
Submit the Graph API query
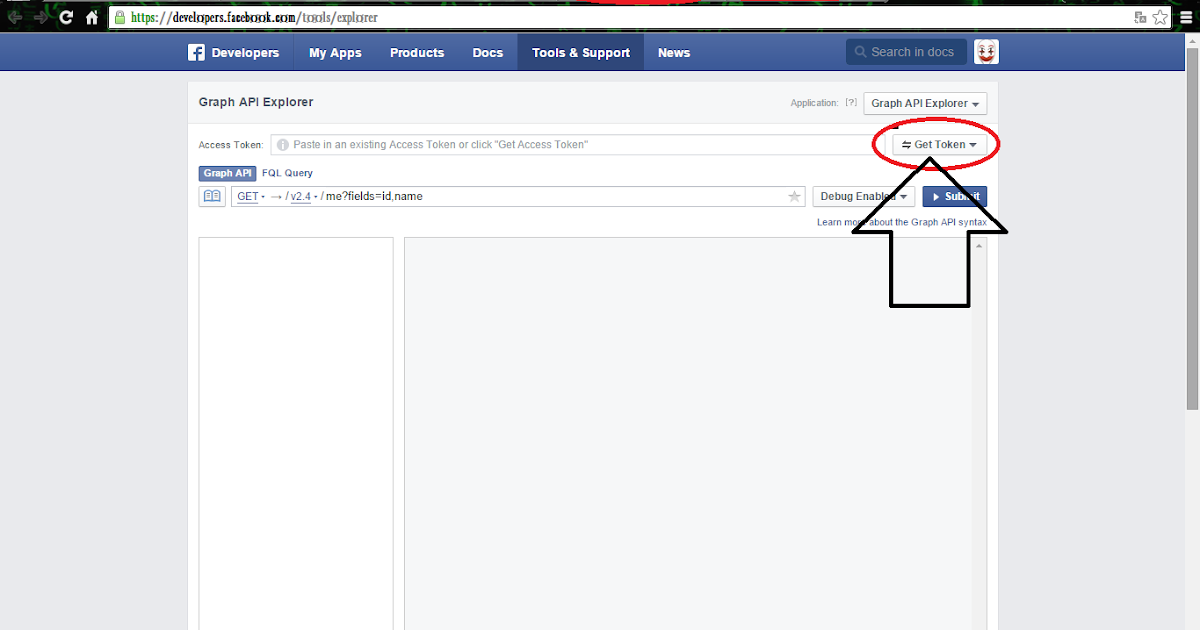[x=955, y=196]
